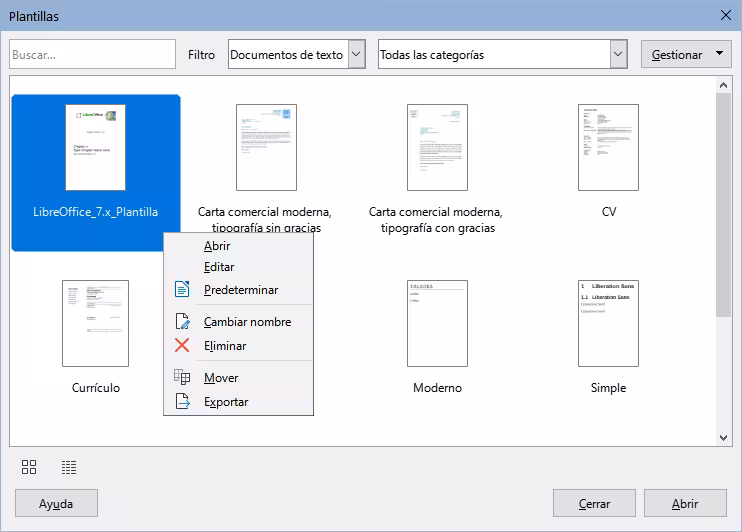
Task: Click the Predeterminar document icon in context menu
Action: pyautogui.click(x=182, y=290)
